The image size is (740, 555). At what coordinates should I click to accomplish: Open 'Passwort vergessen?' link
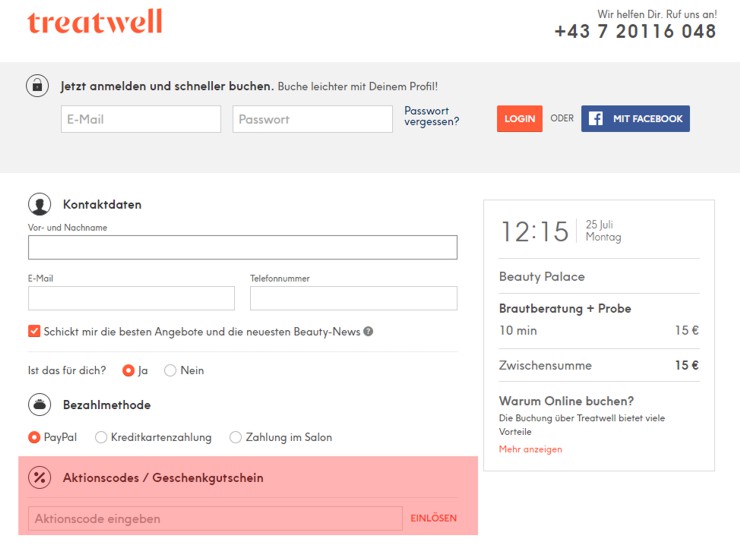pos(431,116)
